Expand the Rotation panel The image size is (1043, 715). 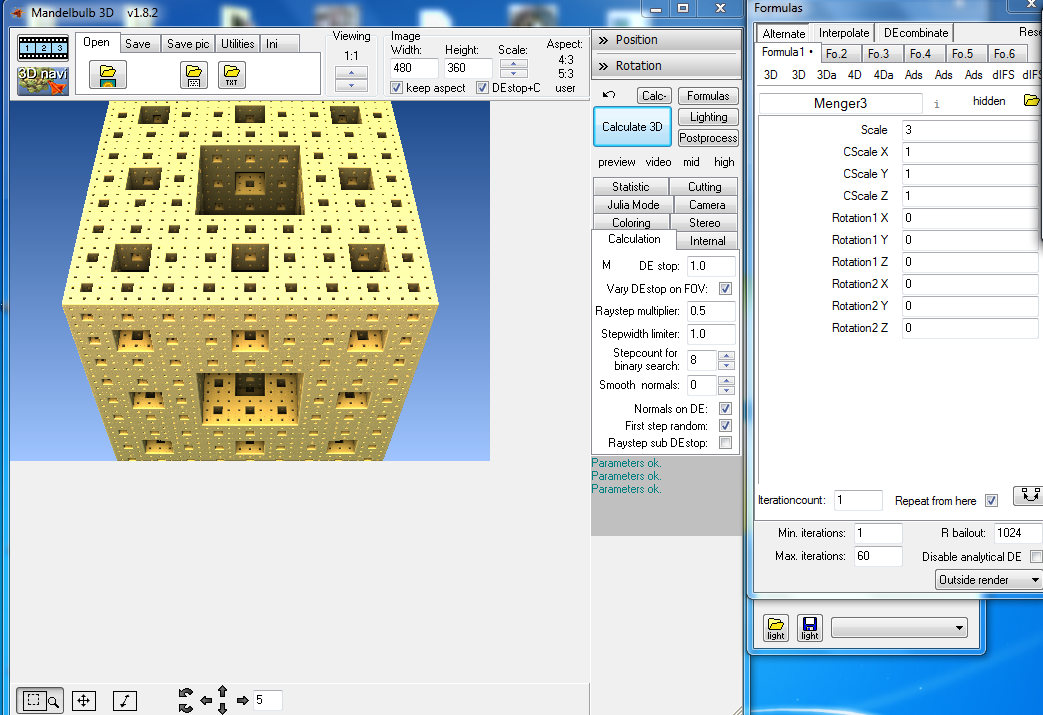pos(666,66)
